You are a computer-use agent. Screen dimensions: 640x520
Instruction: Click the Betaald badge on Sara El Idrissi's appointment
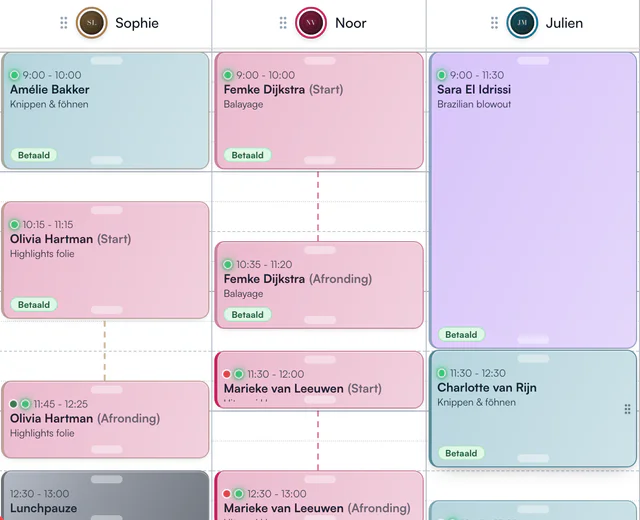461,335
